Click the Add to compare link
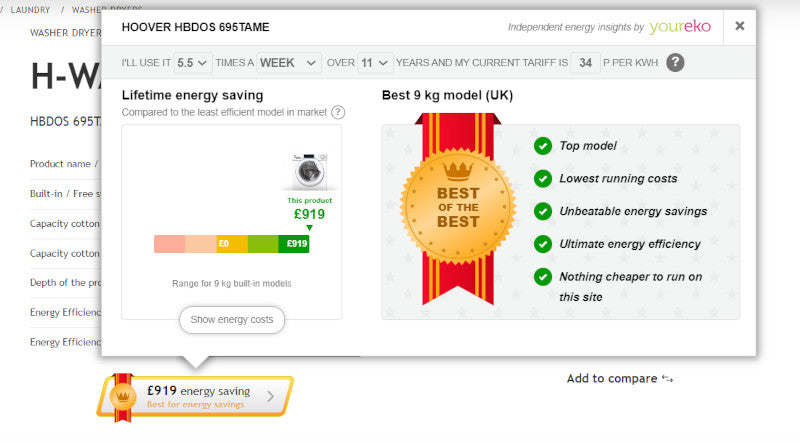Screen dimensions: 800x443 click(620, 378)
